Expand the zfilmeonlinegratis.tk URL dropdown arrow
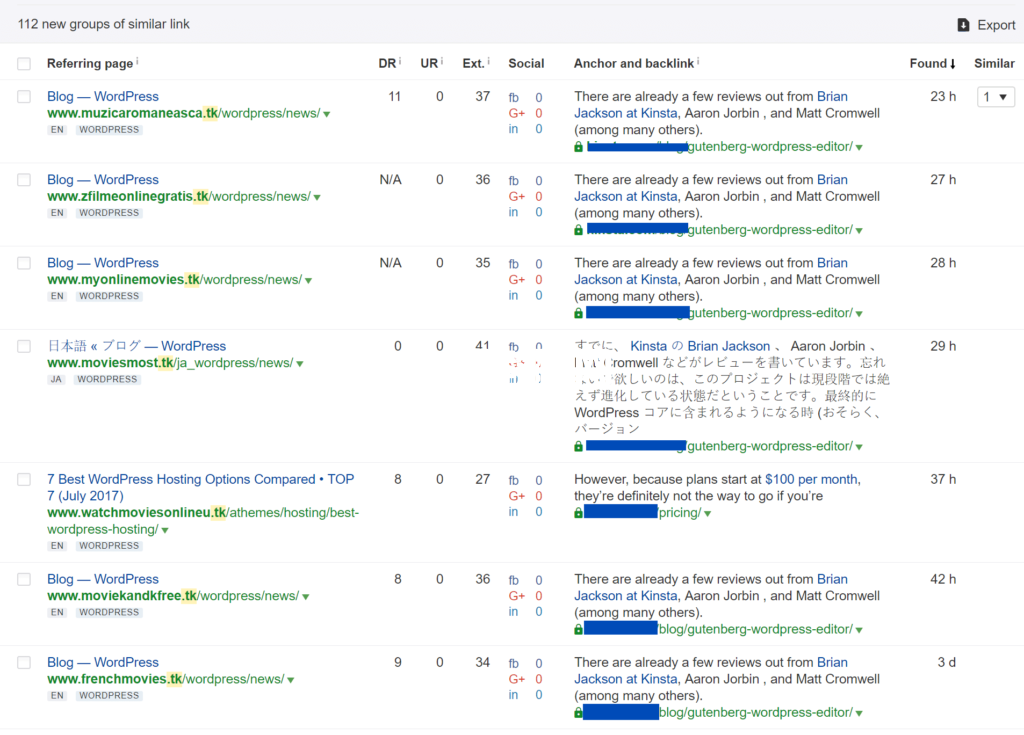Image resolution: width=1024 pixels, height=735 pixels. 317,197
